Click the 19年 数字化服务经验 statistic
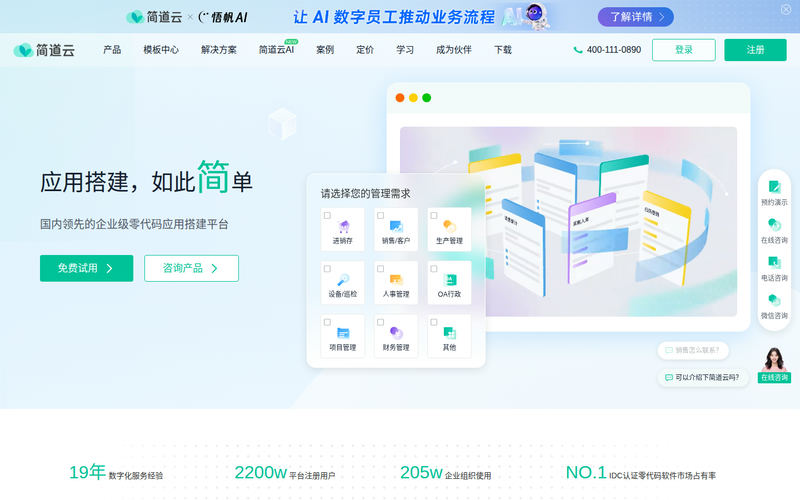Screen dimensions: 800x500 coord(116,472)
